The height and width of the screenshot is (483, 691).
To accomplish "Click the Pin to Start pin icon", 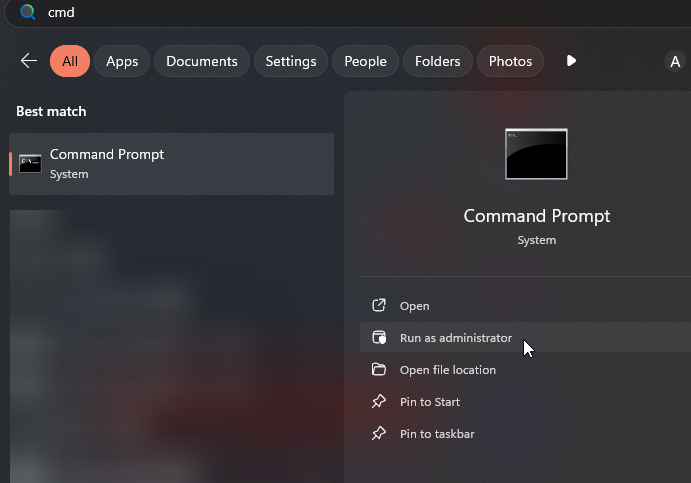I will [379, 402].
